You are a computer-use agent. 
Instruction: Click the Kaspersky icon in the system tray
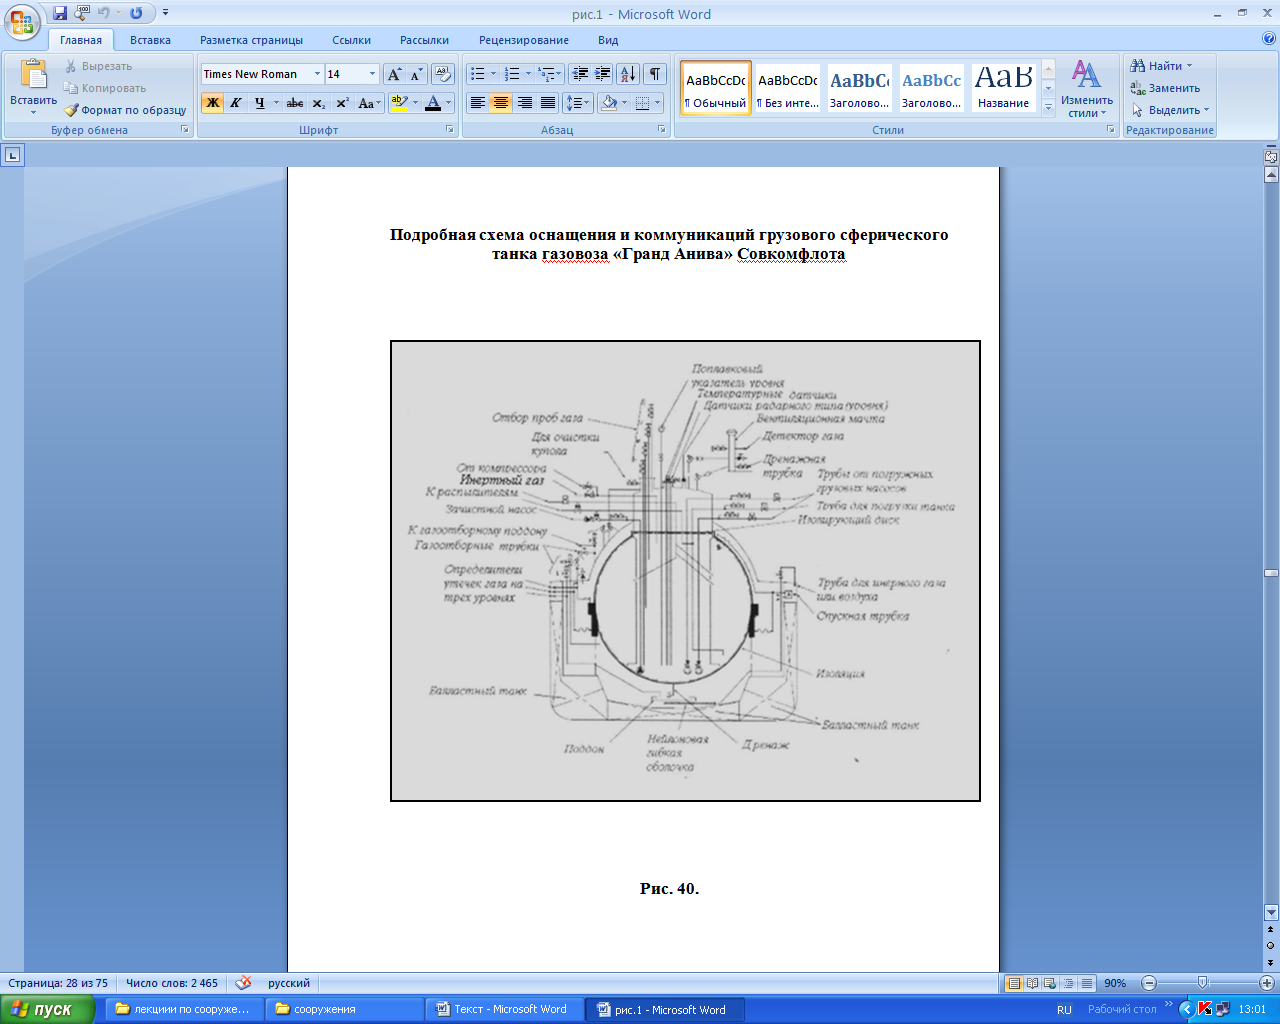pos(1205,1009)
